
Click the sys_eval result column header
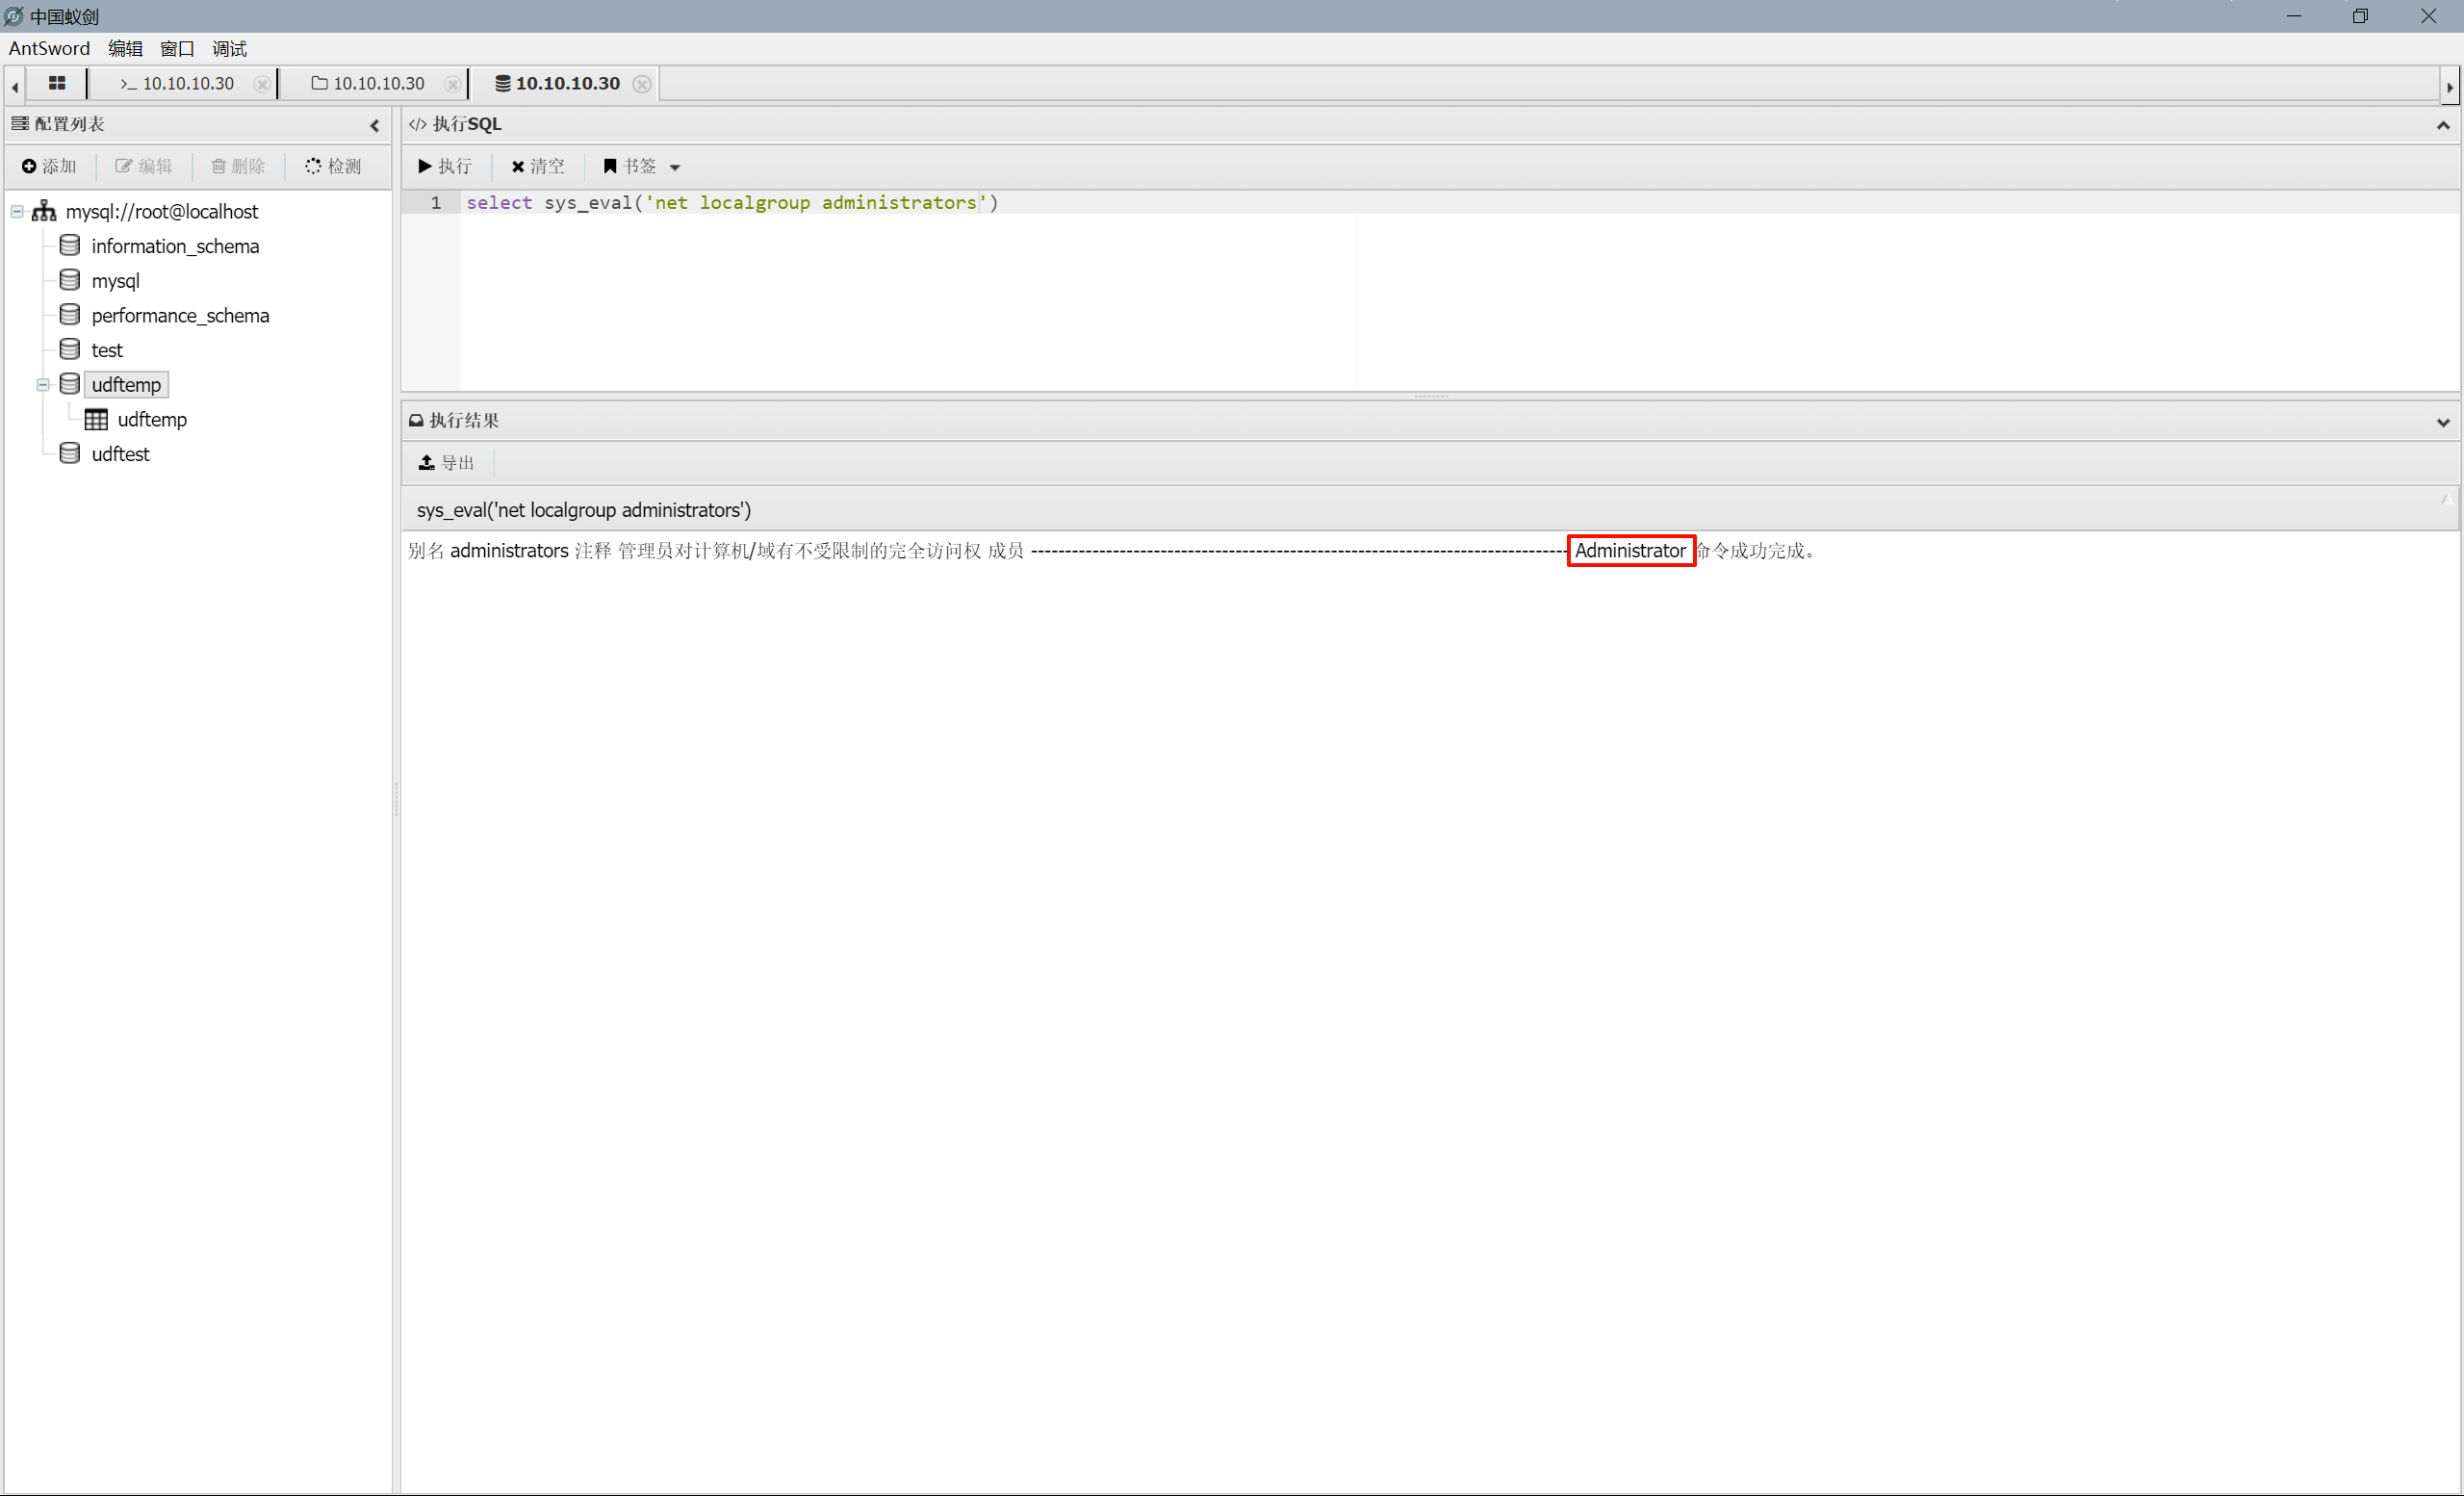tap(584, 510)
